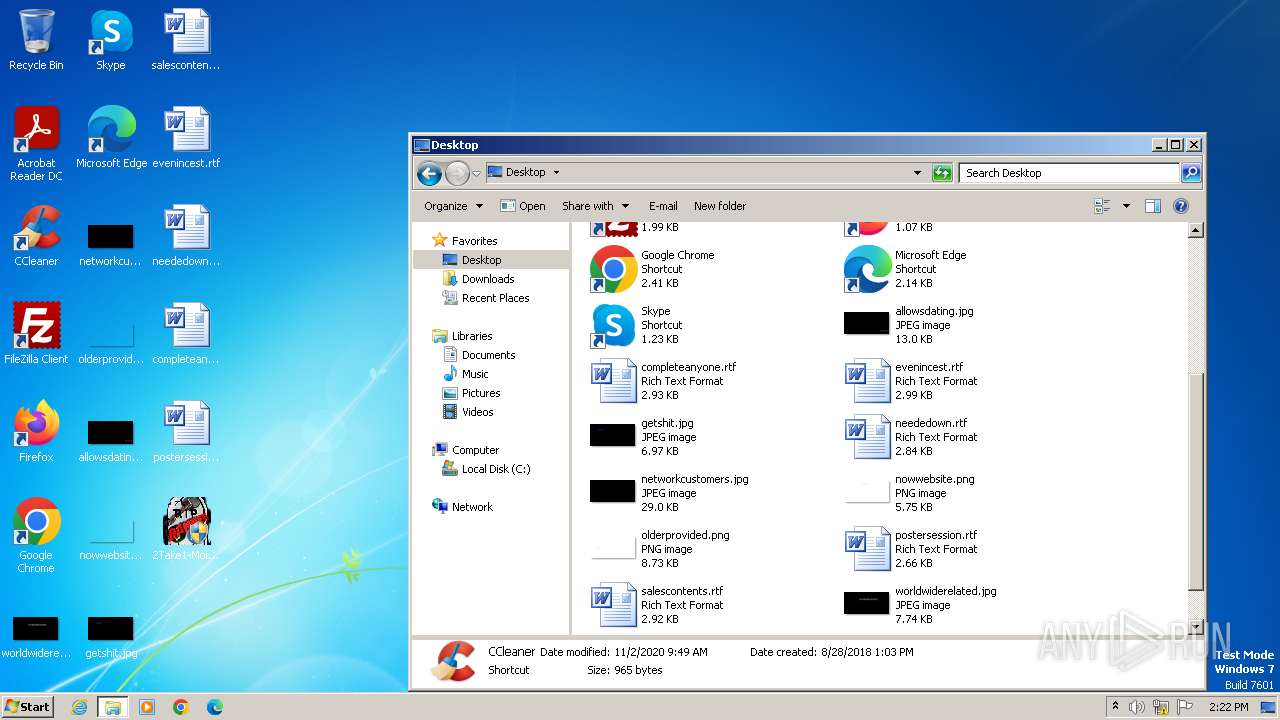Open recent pages dropdown arrow

pos(476,173)
